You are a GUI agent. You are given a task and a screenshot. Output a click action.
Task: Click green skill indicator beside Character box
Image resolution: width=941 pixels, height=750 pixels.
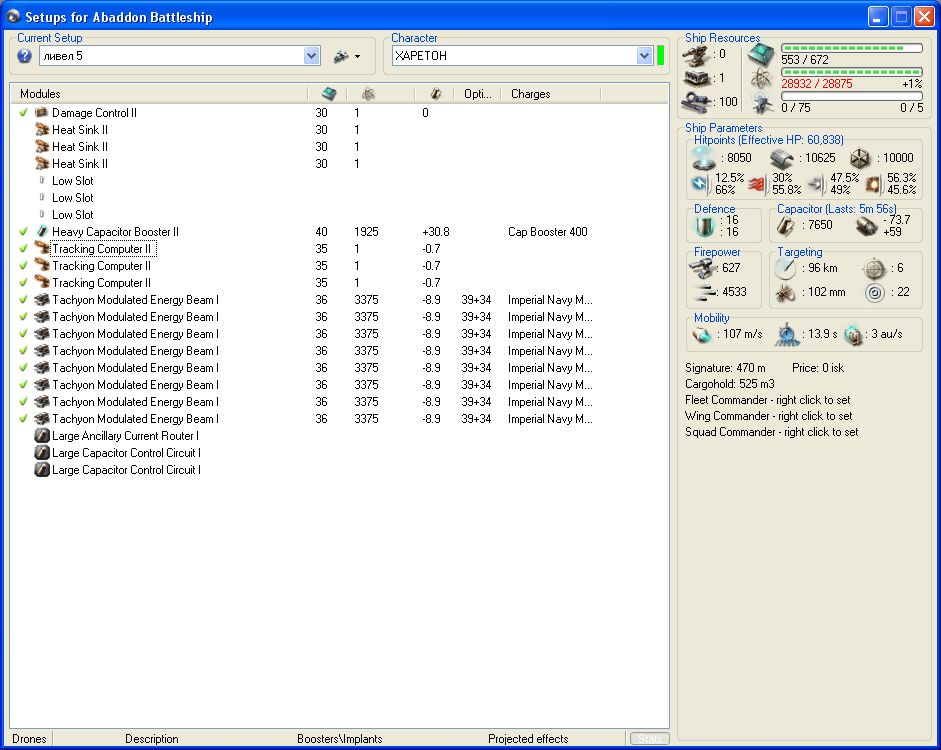pos(661,56)
